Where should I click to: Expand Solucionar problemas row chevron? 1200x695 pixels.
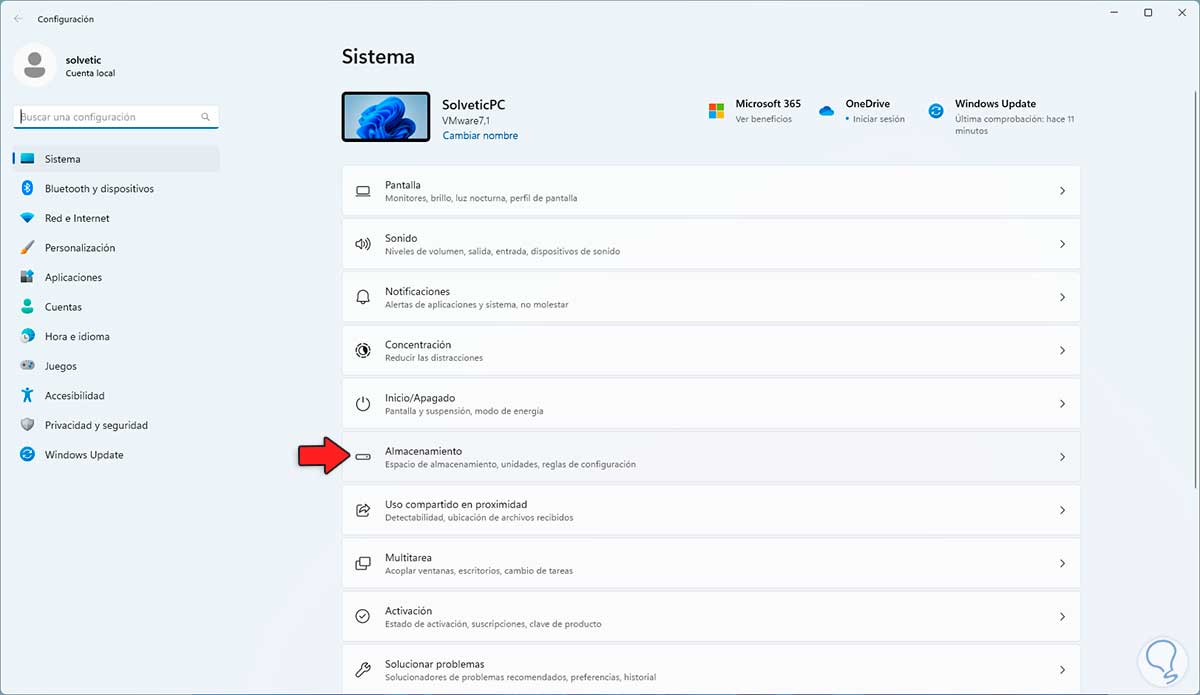pos(1062,670)
